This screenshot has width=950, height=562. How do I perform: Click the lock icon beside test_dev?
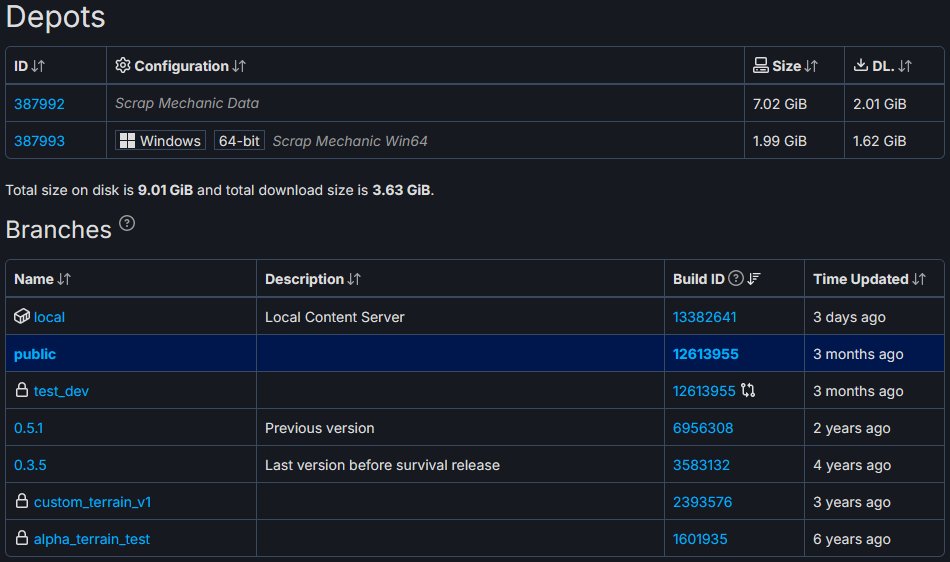click(22, 390)
